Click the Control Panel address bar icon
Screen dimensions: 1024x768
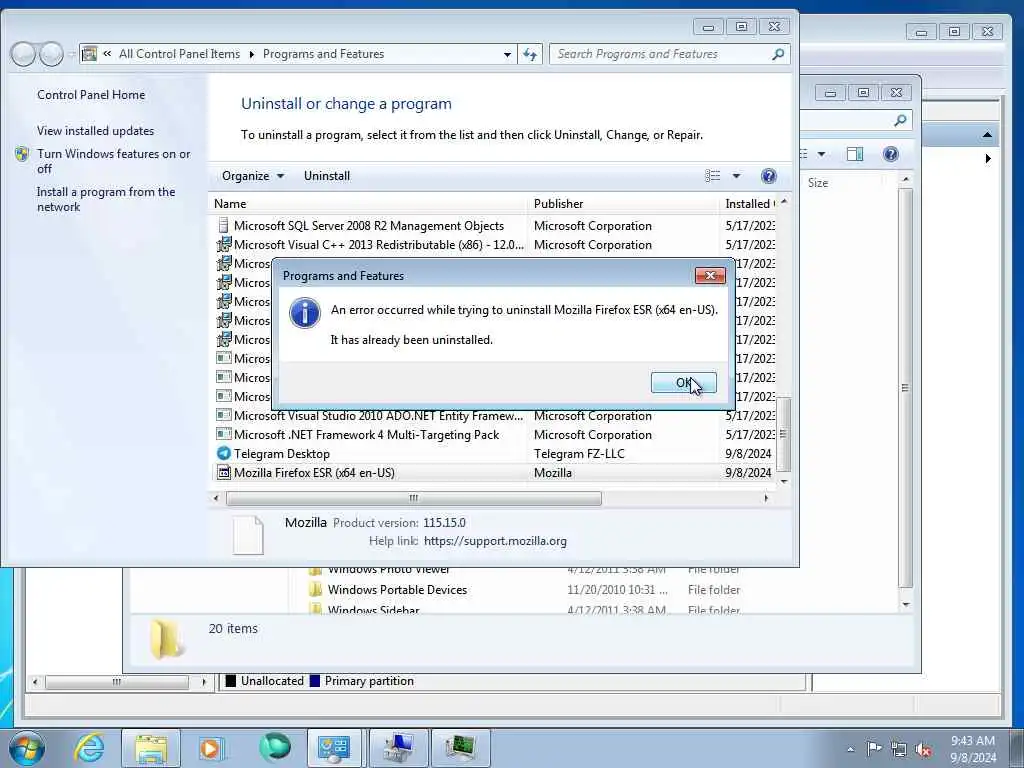[89, 54]
